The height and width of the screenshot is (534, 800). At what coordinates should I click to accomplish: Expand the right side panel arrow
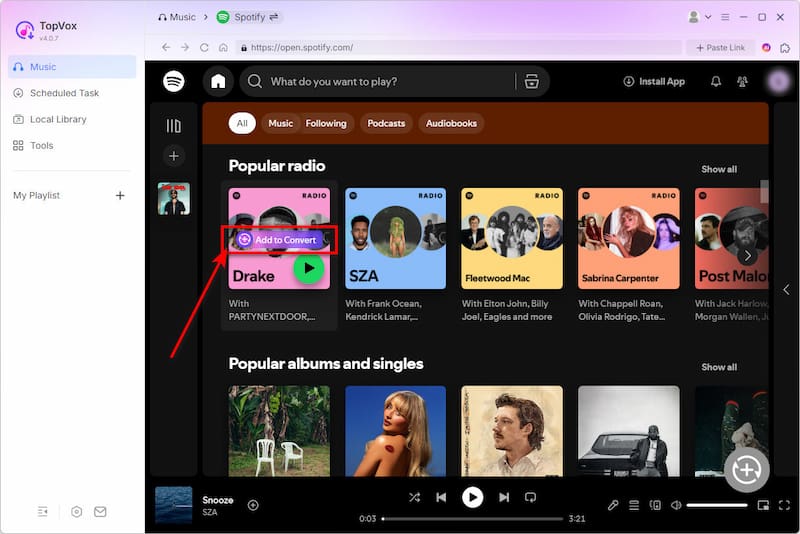(785, 289)
